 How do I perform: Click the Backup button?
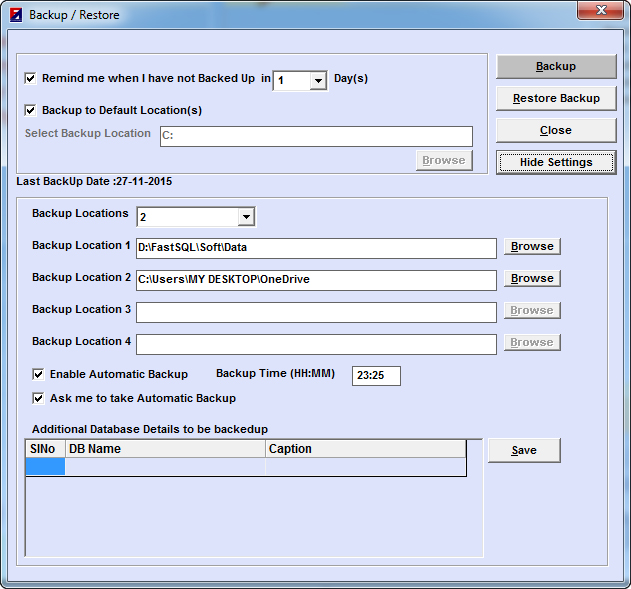point(556,67)
